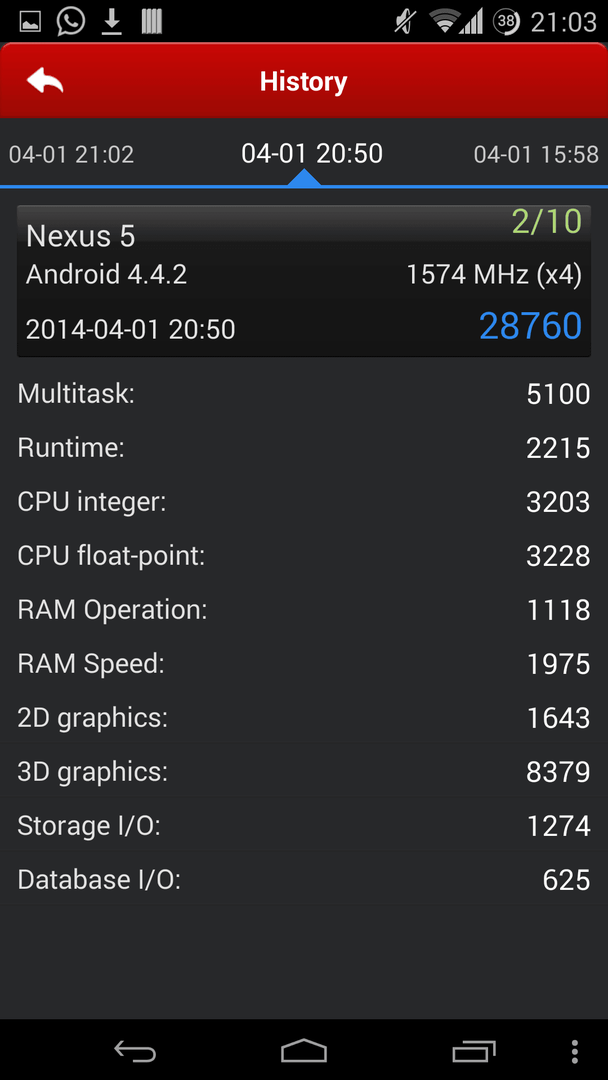
Task: Open the WhatsApp notification icon in the status bar
Action: pyautogui.click(x=71, y=21)
